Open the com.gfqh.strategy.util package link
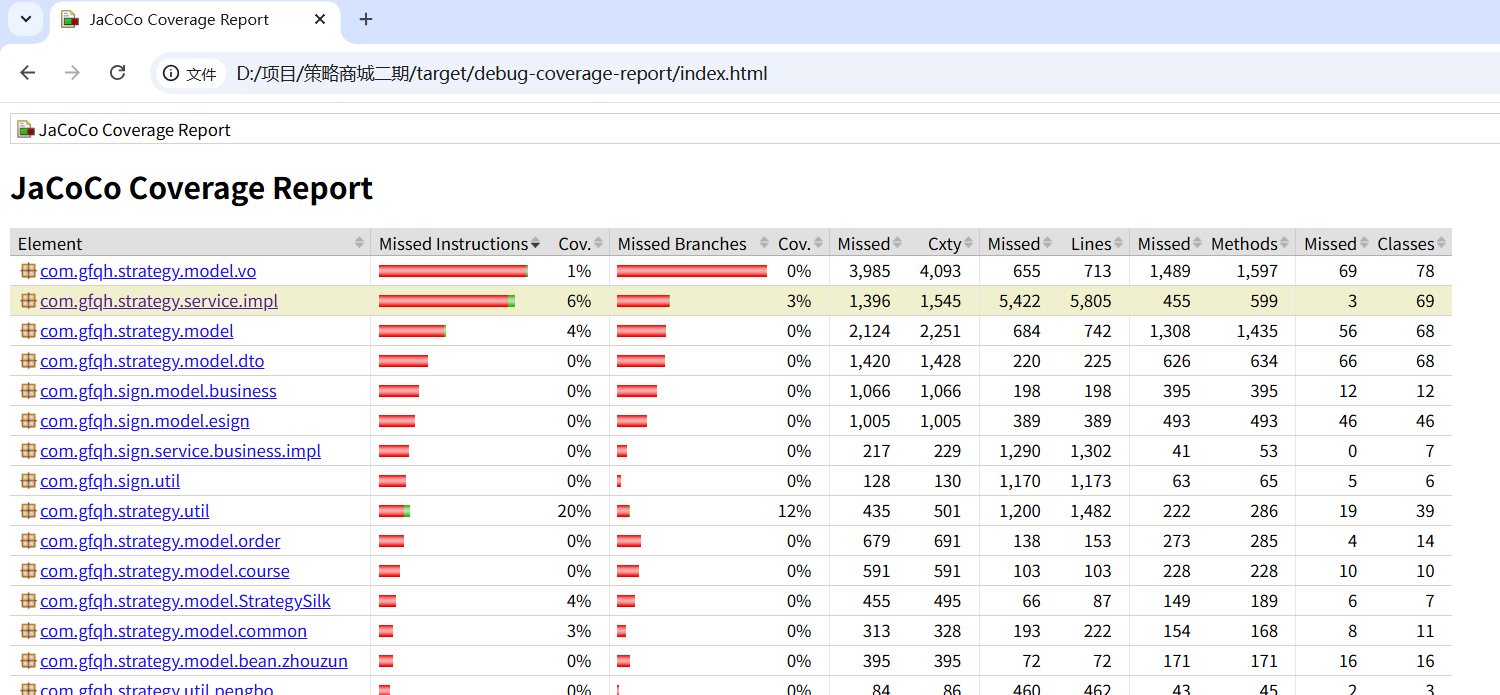The image size is (1500, 695). click(x=125, y=511)
